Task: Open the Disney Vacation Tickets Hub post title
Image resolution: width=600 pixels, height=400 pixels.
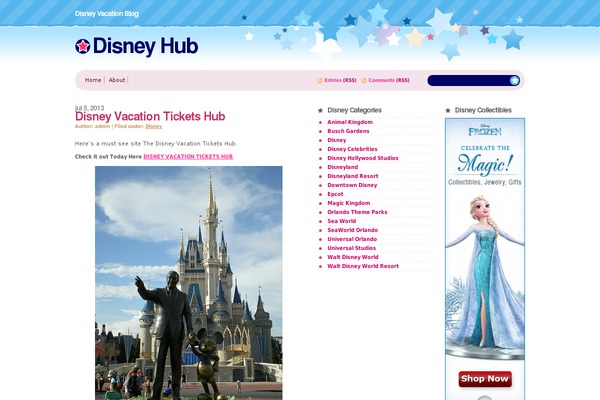Action: click(150, 116)
